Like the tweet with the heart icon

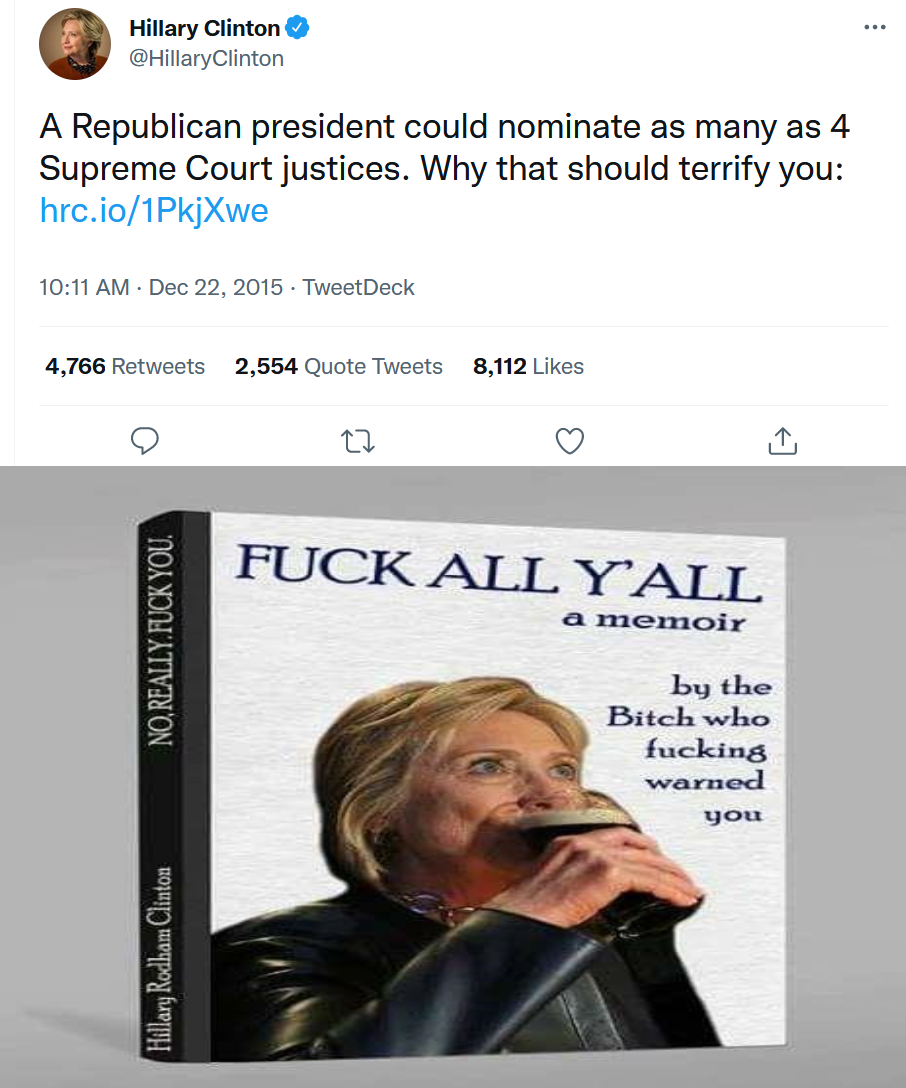(x=569, y=440)
